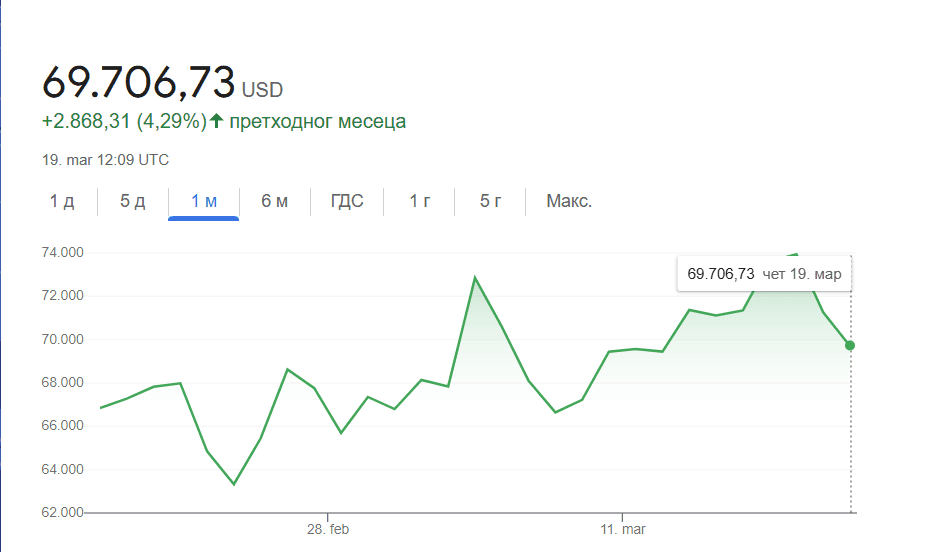Click the green endpoint dot on chart
This screenshot has height=552, width=927.
tap(850, 345)
